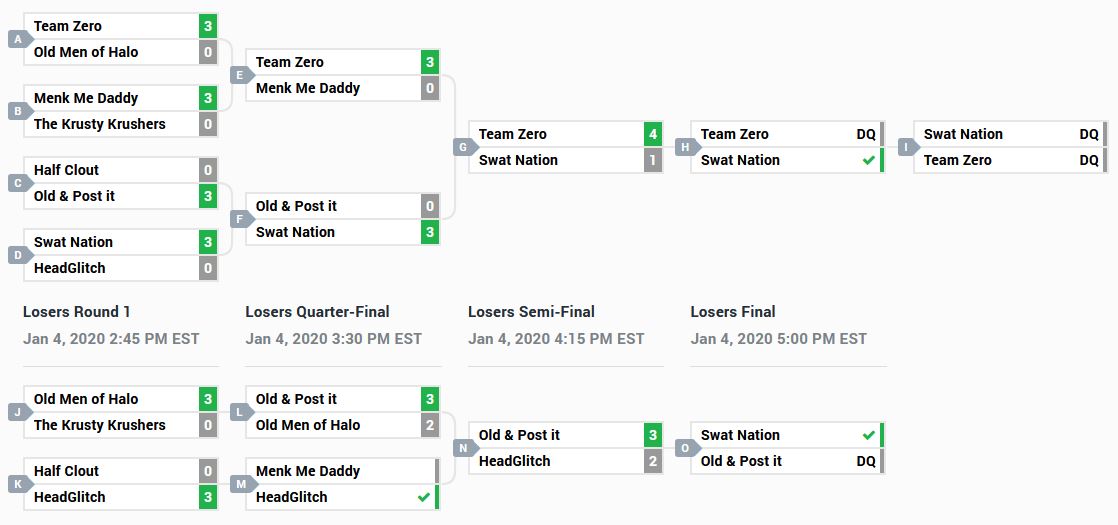Screen dimensions: 1118x525
Task: Click The Krusty Krushers in match B
Action: click(99, 124)
